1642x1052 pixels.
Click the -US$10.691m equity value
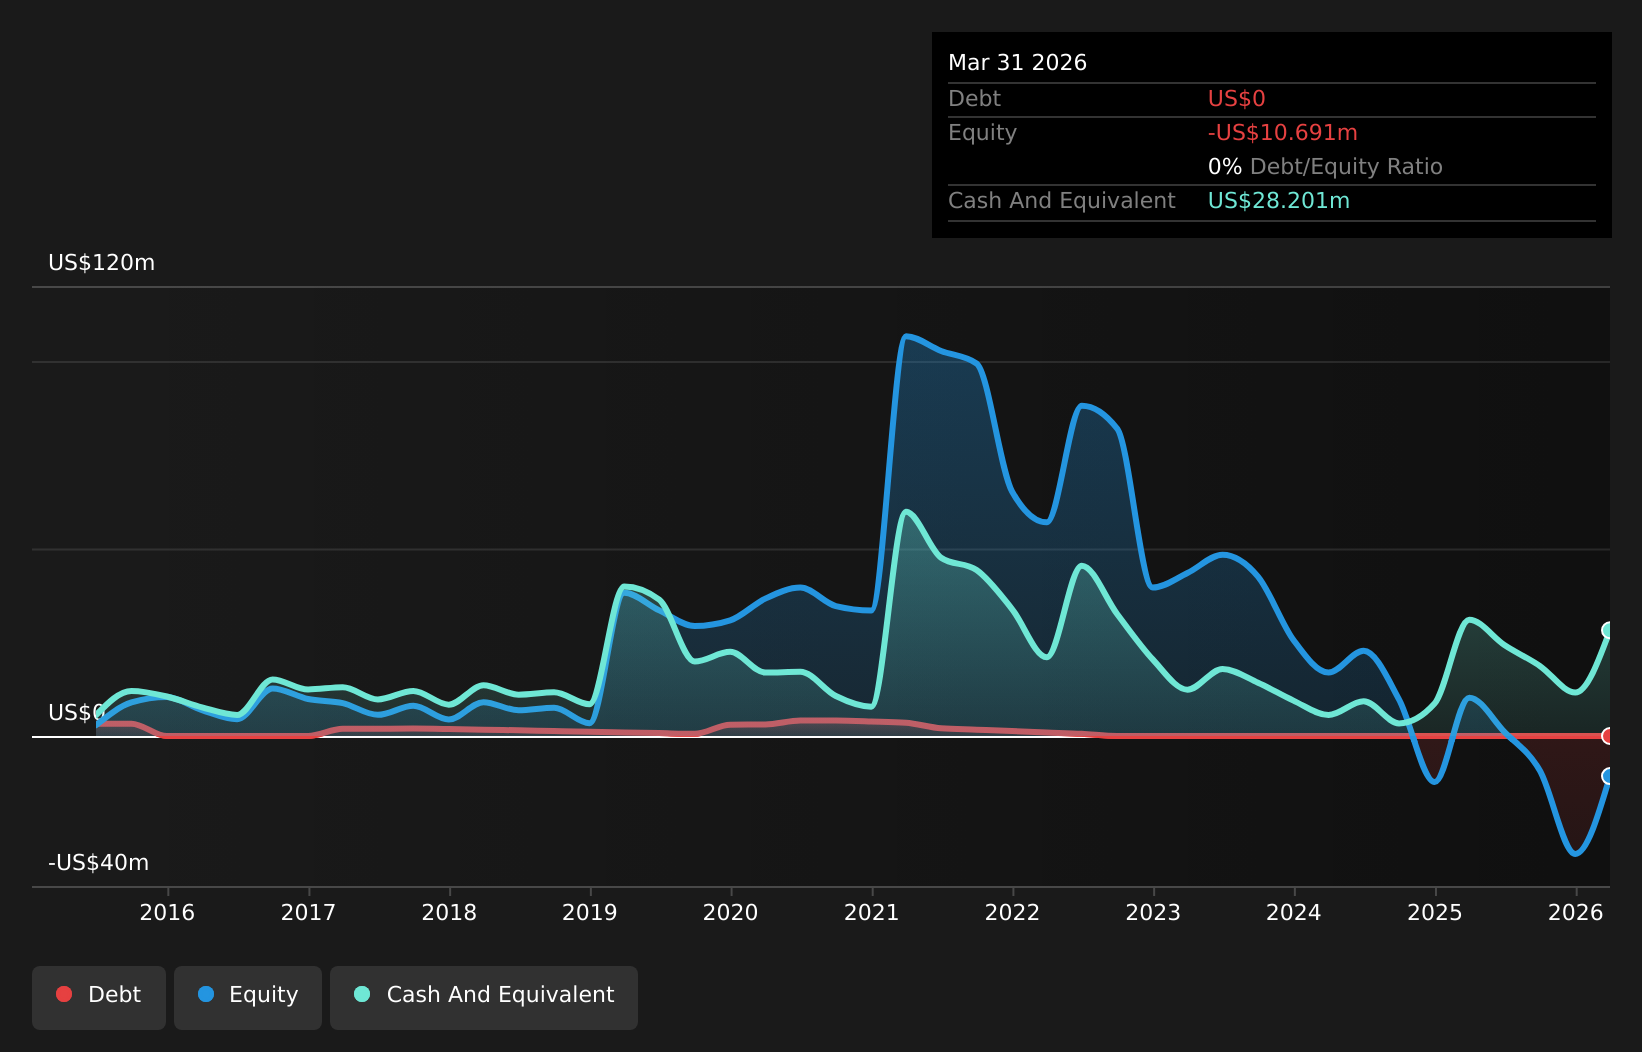click(1283, 133)
